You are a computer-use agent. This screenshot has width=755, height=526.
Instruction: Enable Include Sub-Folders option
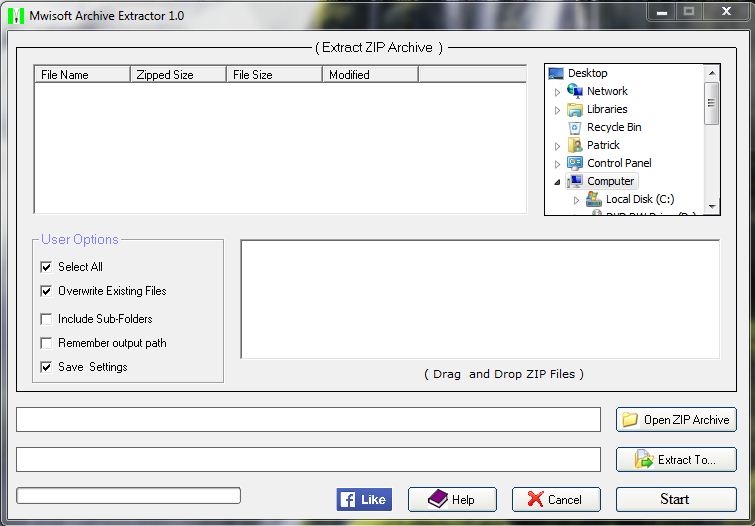click(46, 319)
